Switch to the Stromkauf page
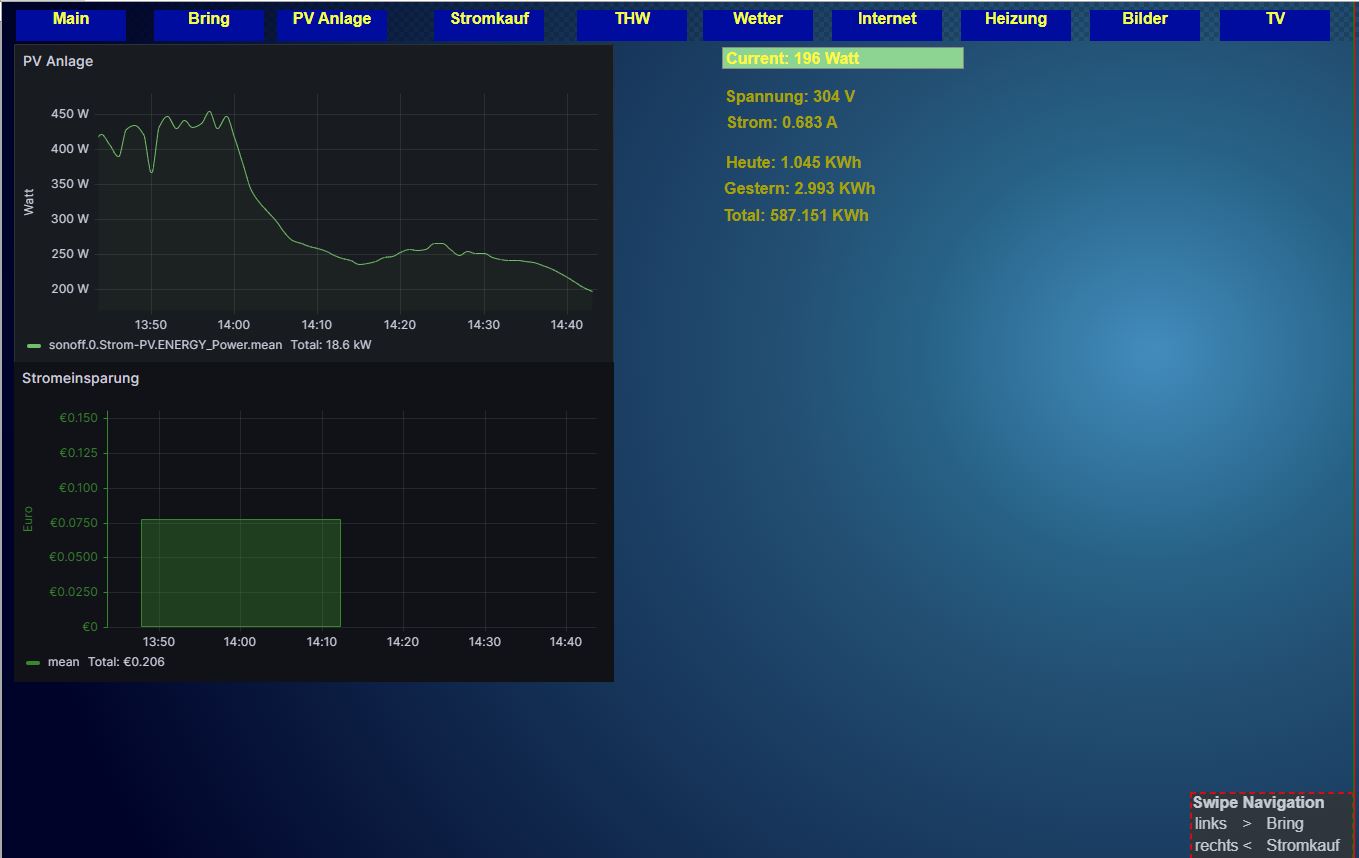The height and width of the screenshot is (858, 1359). [489, 24]
